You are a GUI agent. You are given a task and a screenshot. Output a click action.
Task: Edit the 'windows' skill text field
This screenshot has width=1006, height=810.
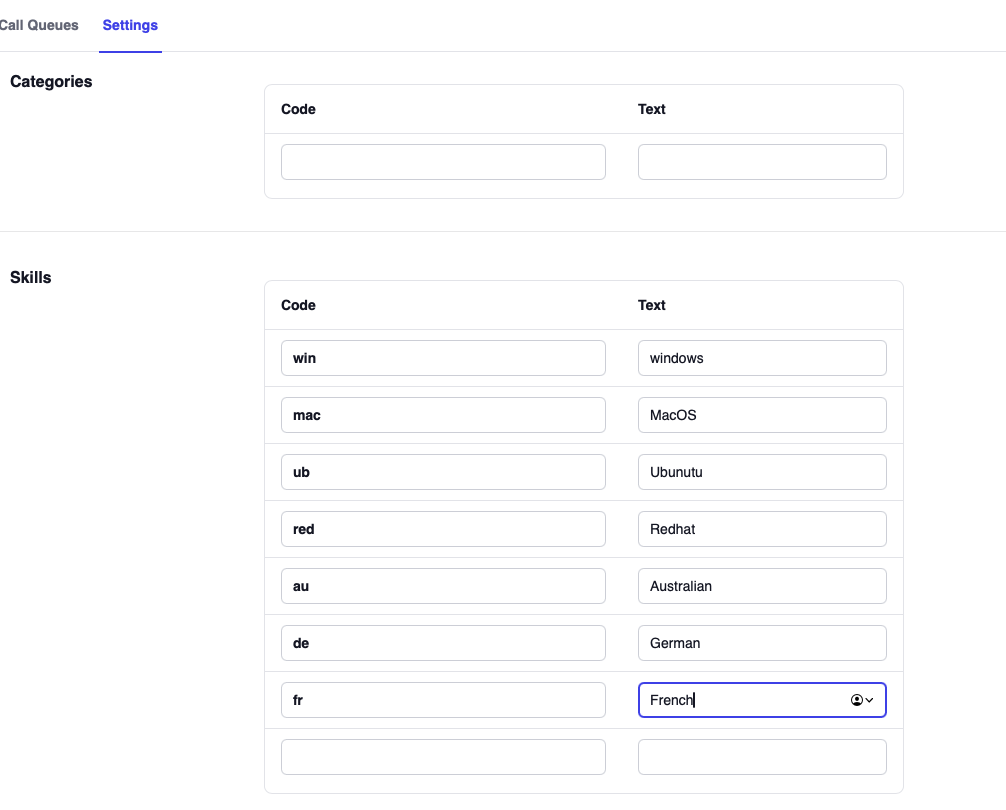pos(762,358)
